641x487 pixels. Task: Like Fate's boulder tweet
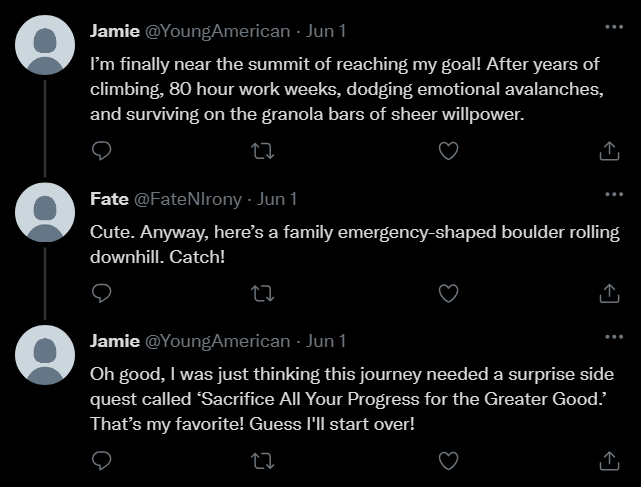click(449, 293)
